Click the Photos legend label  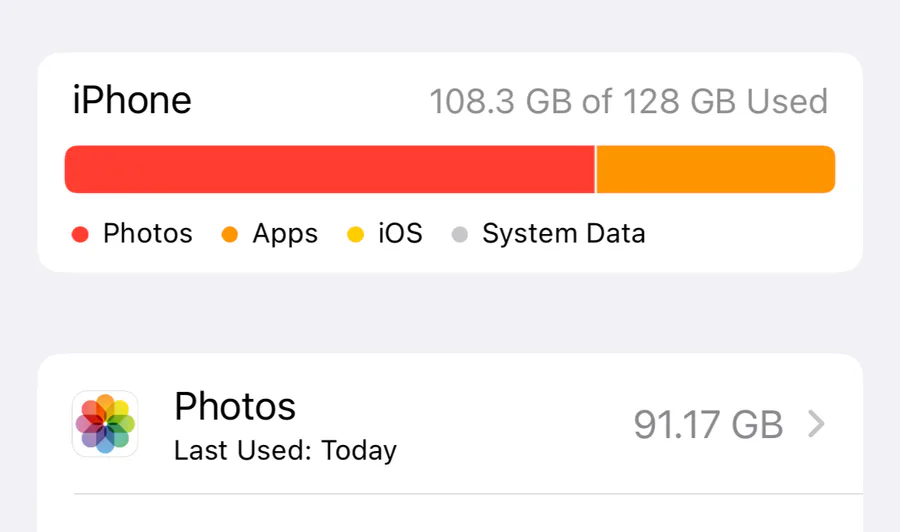click(x=148, y=234)
